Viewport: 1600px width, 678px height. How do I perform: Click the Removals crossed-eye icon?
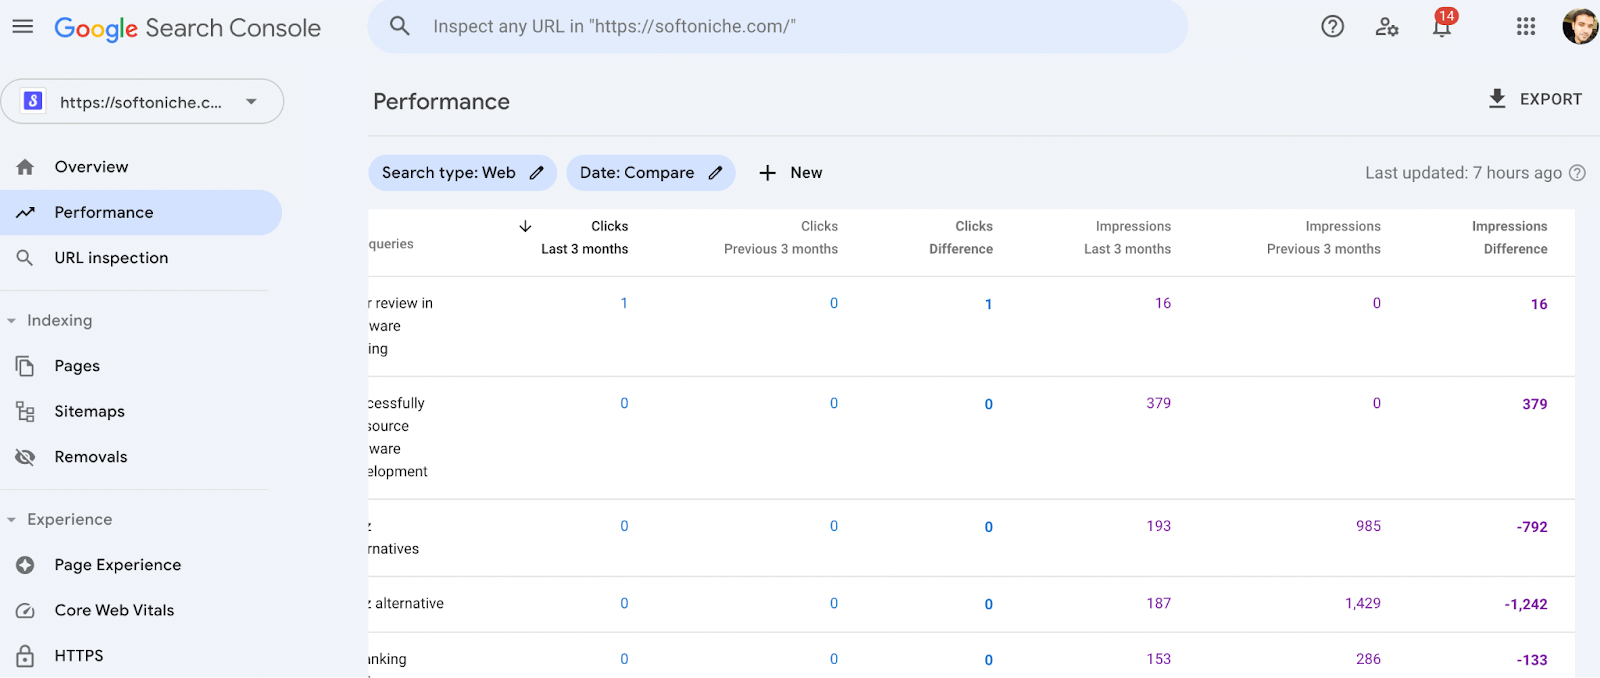[x=25, y=457]
